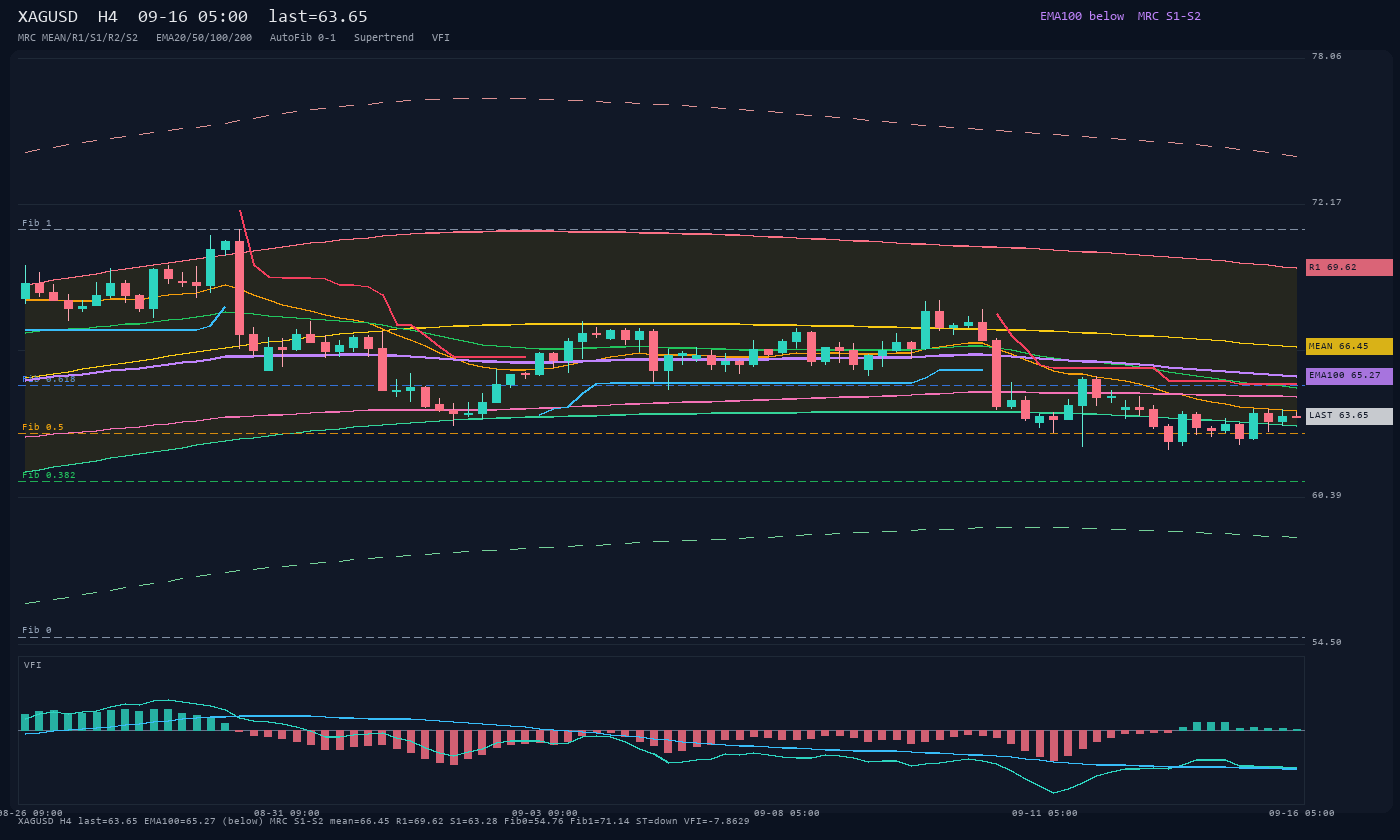Select the VFI legend entry in the header
Screen dimensions: 1400x840
441,38
